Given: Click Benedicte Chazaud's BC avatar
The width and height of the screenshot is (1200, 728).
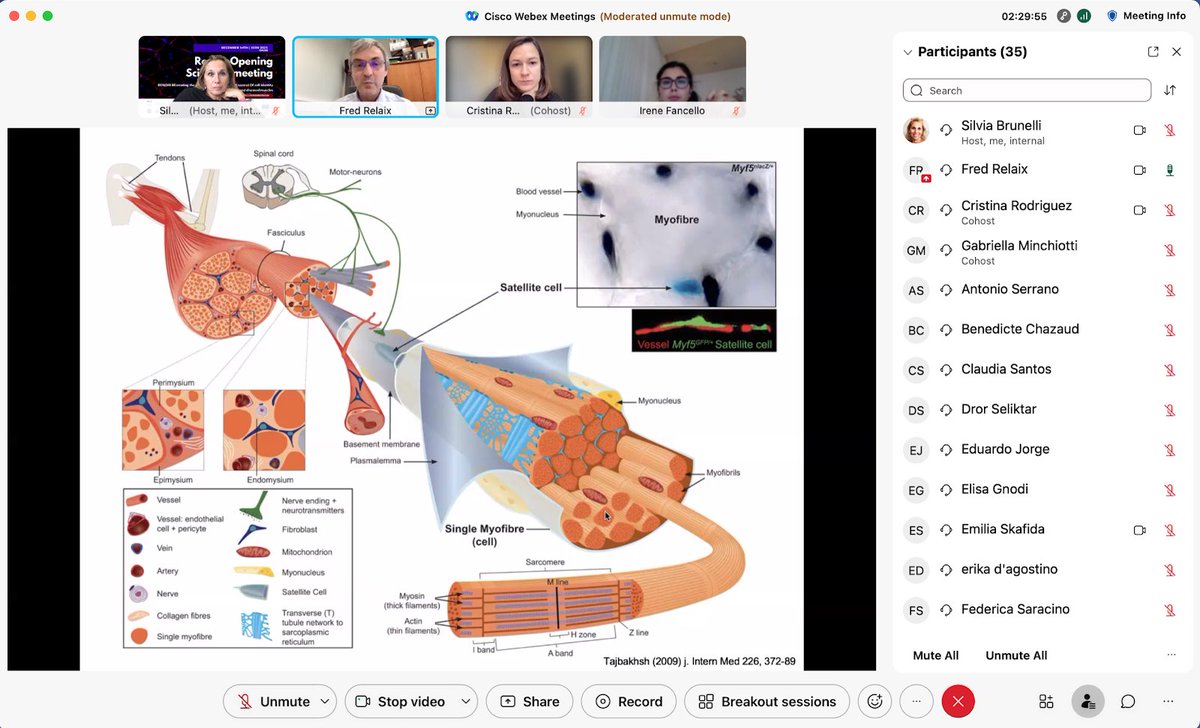Looking at the screenshot, I should (x=916, y=330).
